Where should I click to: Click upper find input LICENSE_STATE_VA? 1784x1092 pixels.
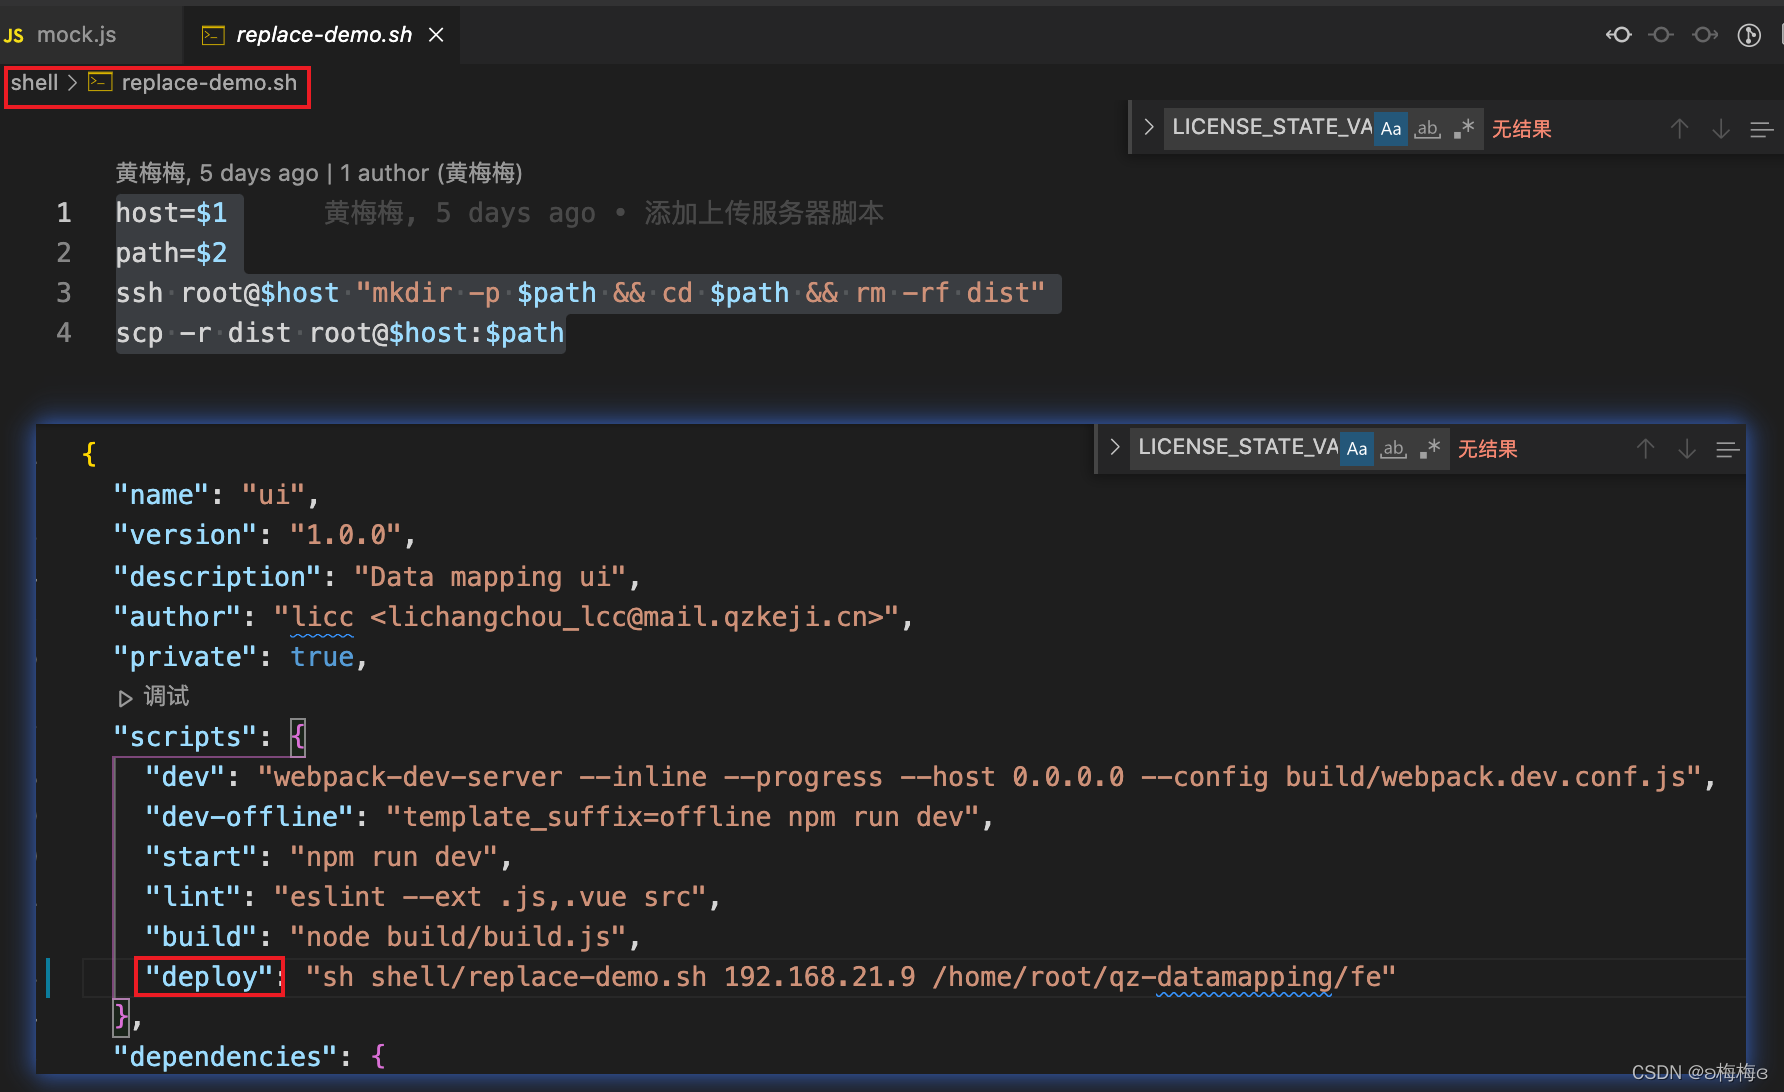[1271, 127]
